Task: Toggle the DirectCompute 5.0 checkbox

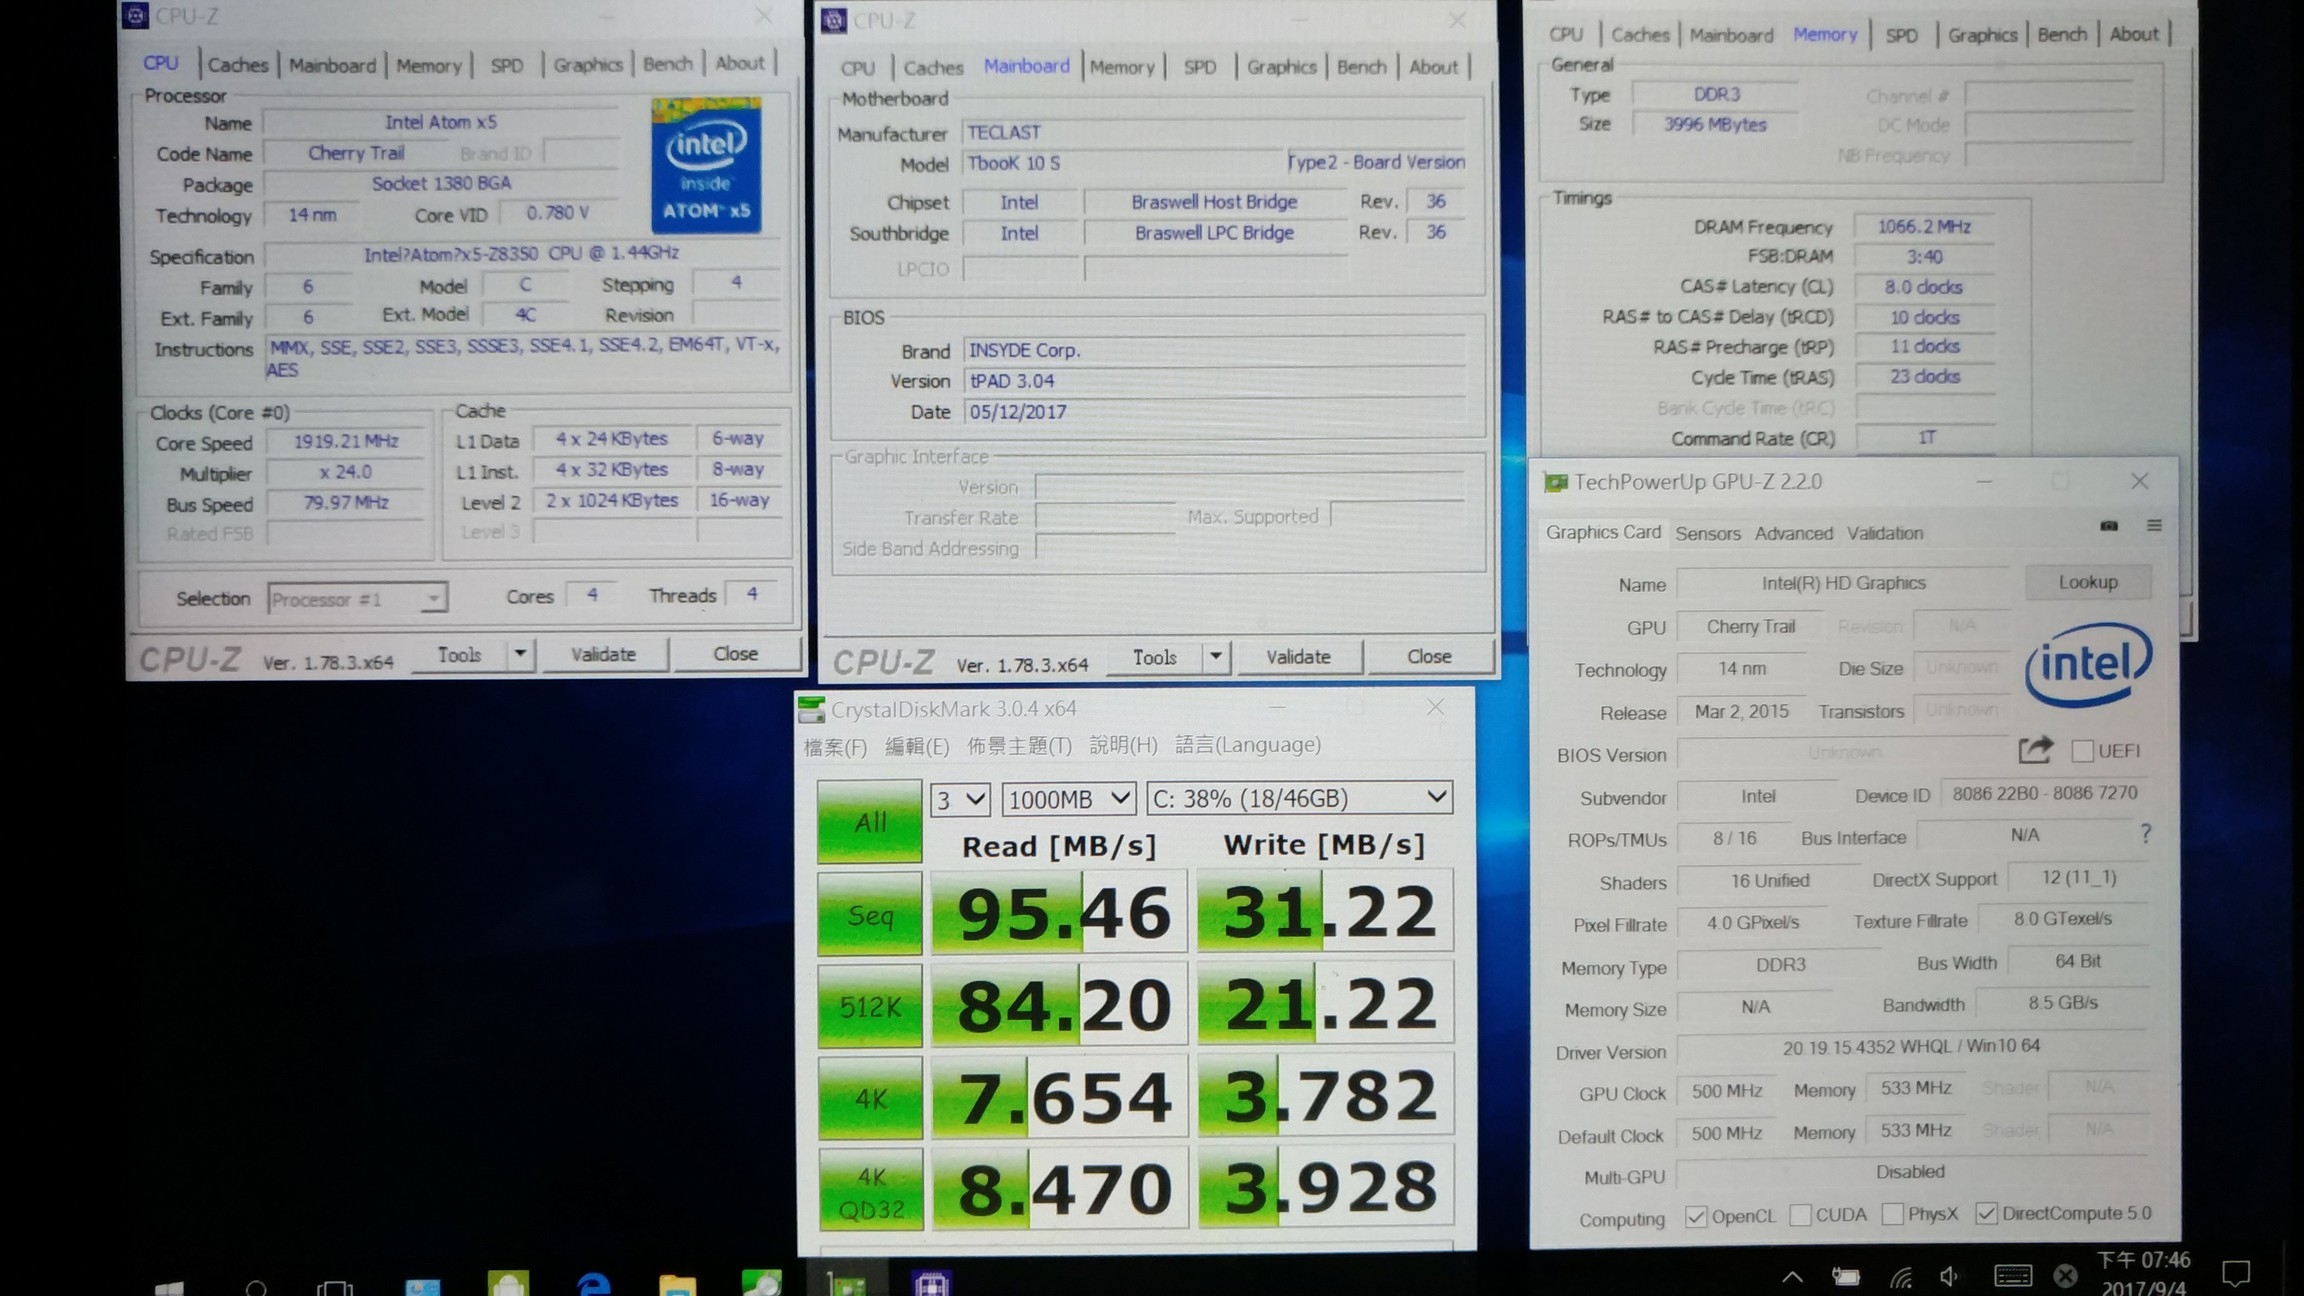Action: 1986,1213
